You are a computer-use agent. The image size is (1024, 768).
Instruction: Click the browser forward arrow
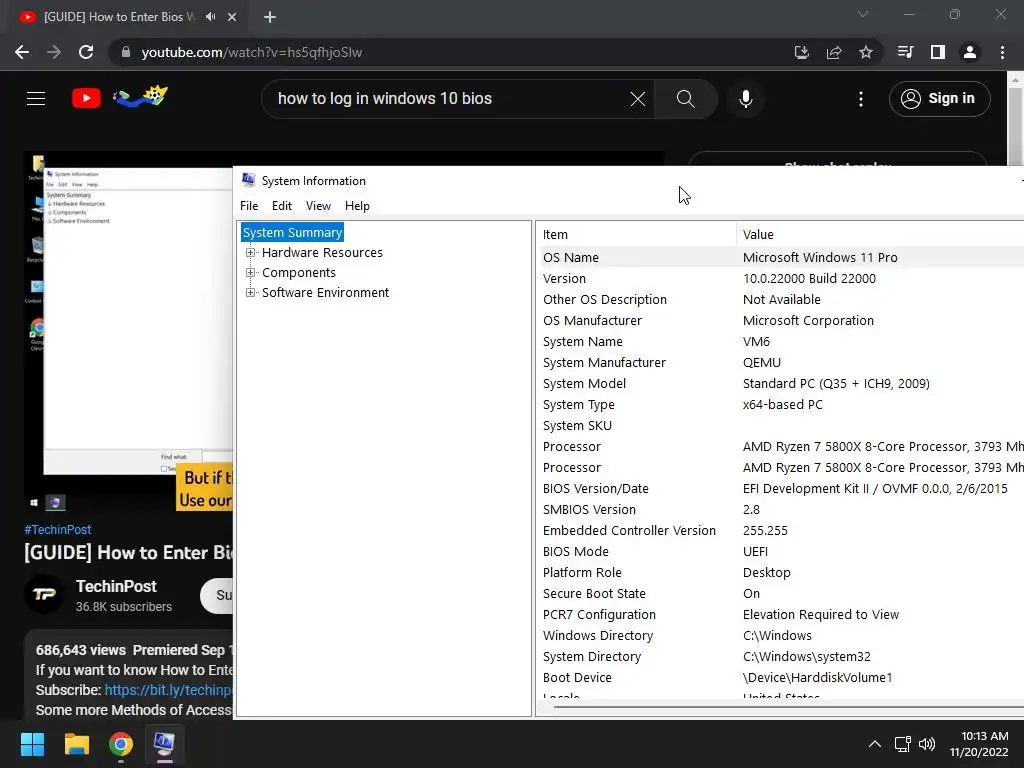54,52
